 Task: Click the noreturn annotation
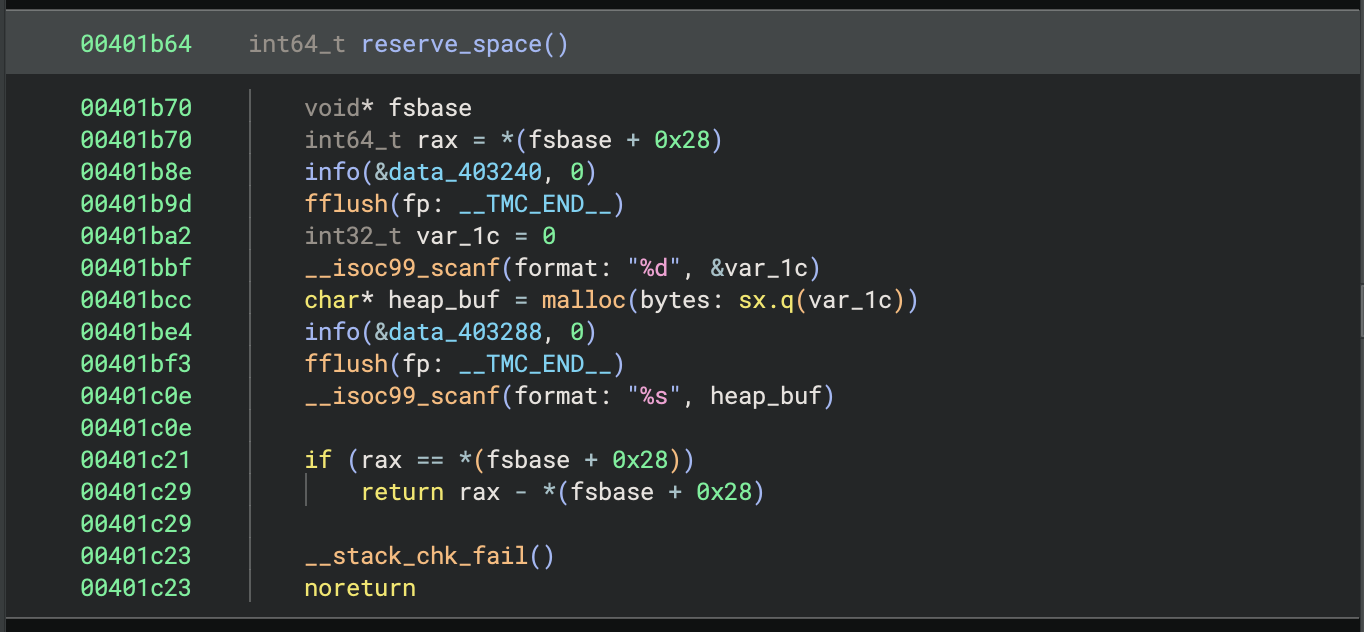click(359, 587)
